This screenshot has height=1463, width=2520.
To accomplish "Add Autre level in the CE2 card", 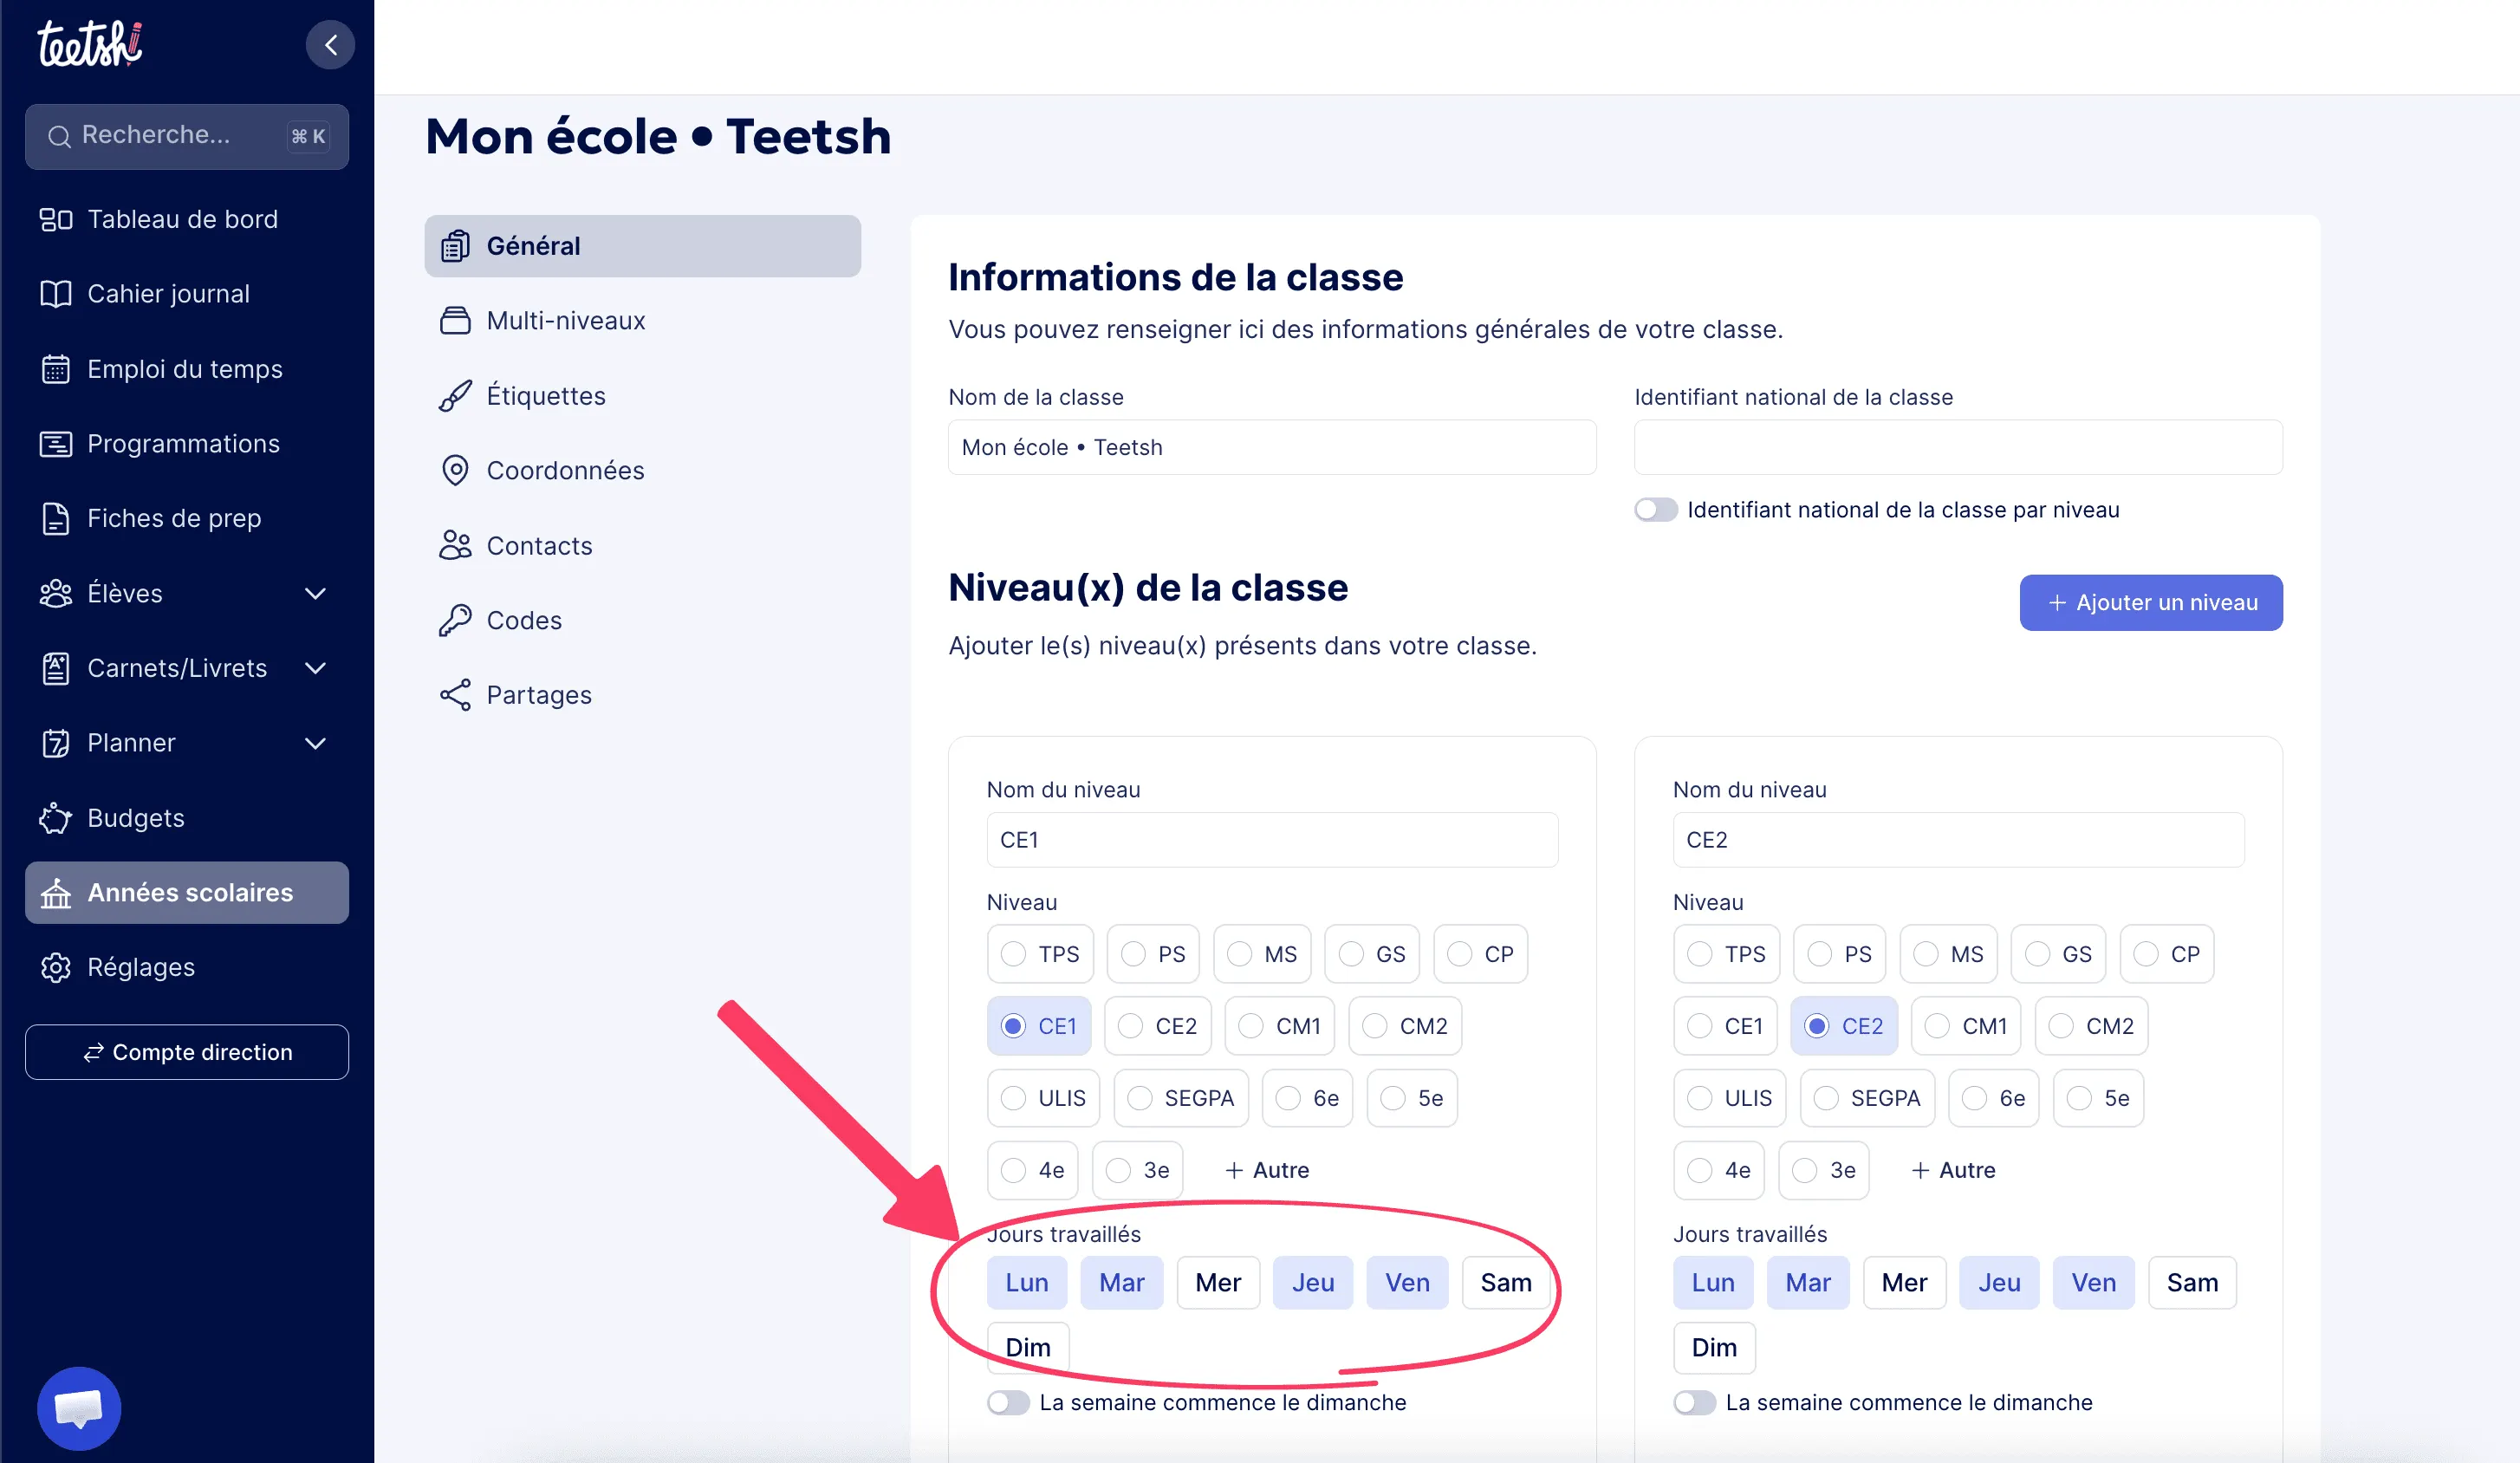I will (x=1953, y=1170).
